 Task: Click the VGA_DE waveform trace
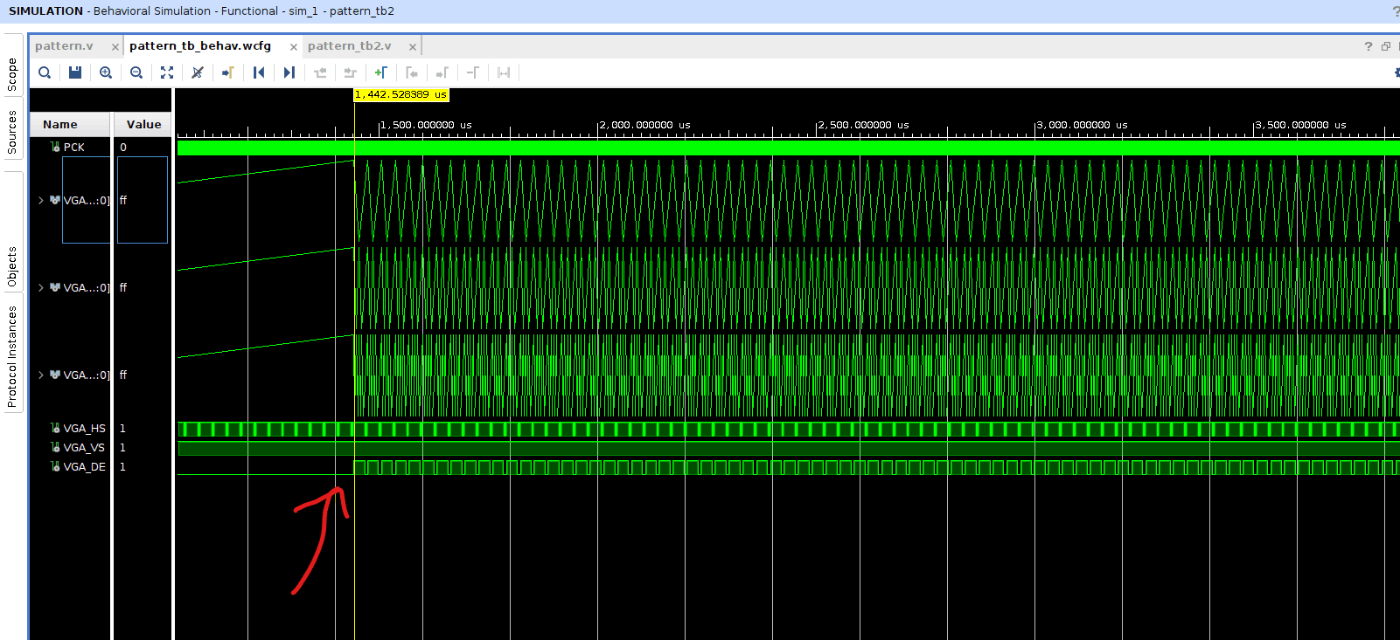pyautogui.click(x=788, y=467)
